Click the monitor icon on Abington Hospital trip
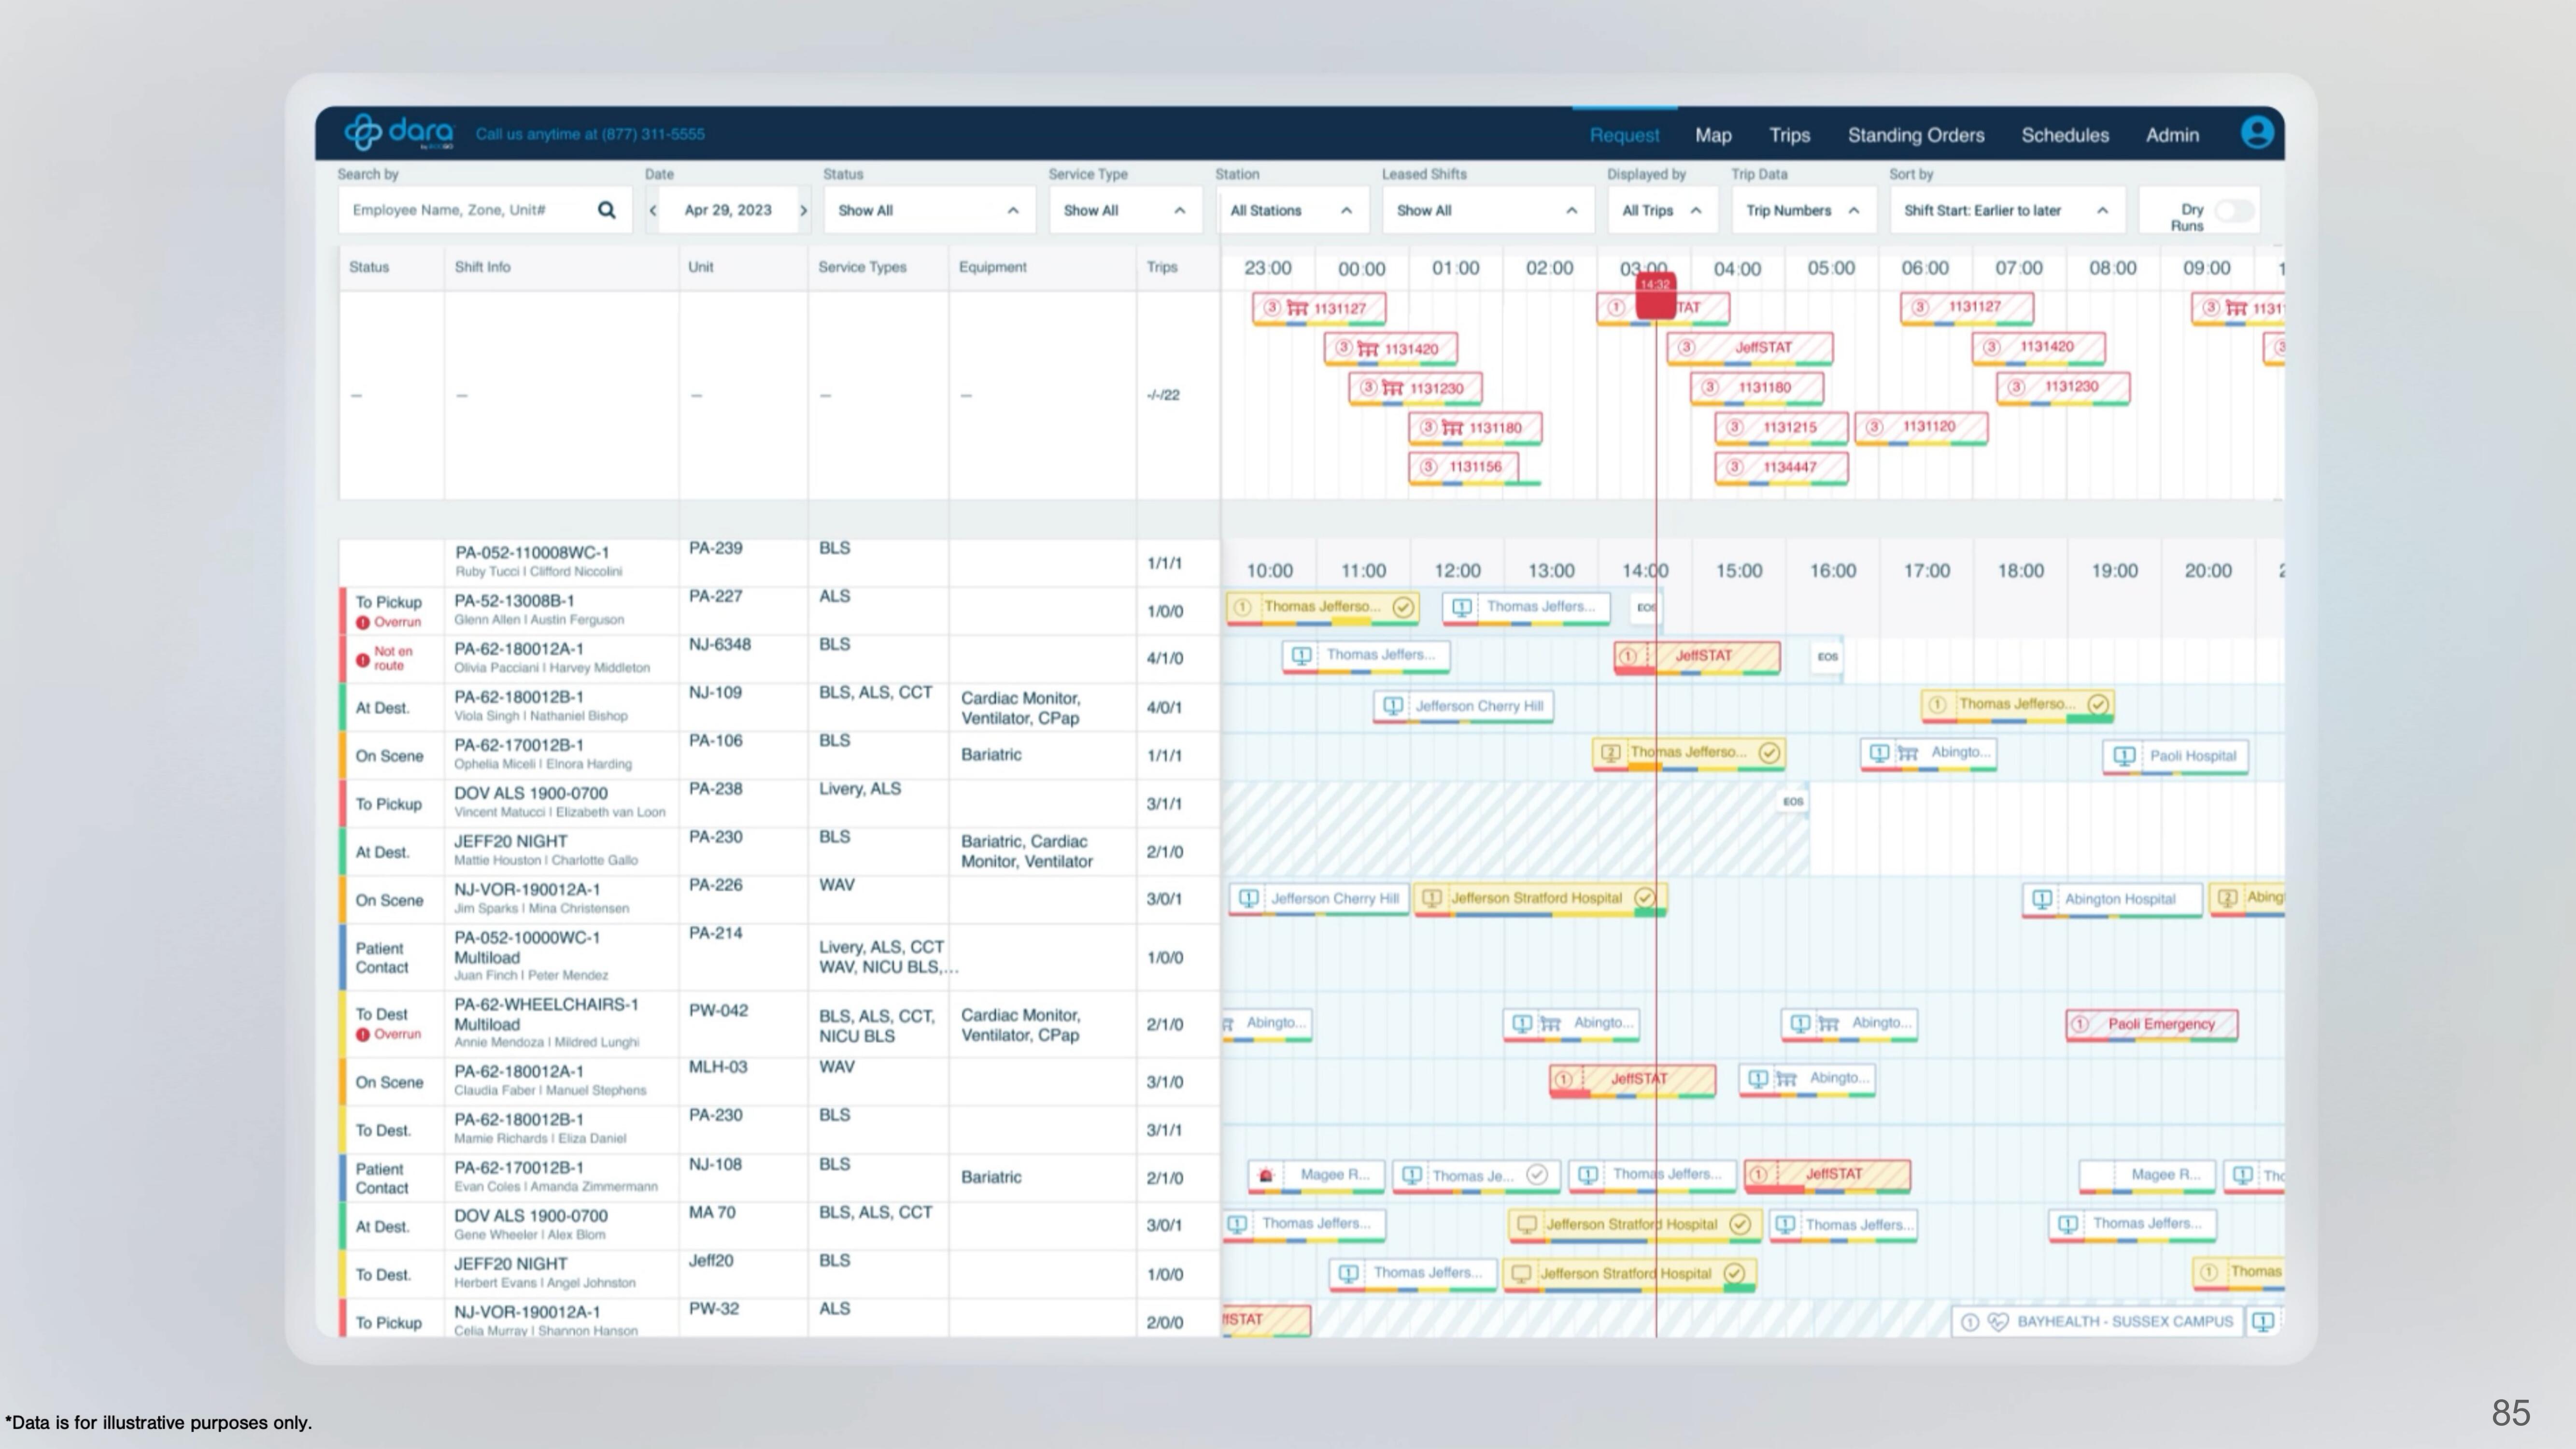This screenshot has width=2576, height=1449. [2042, 899]
